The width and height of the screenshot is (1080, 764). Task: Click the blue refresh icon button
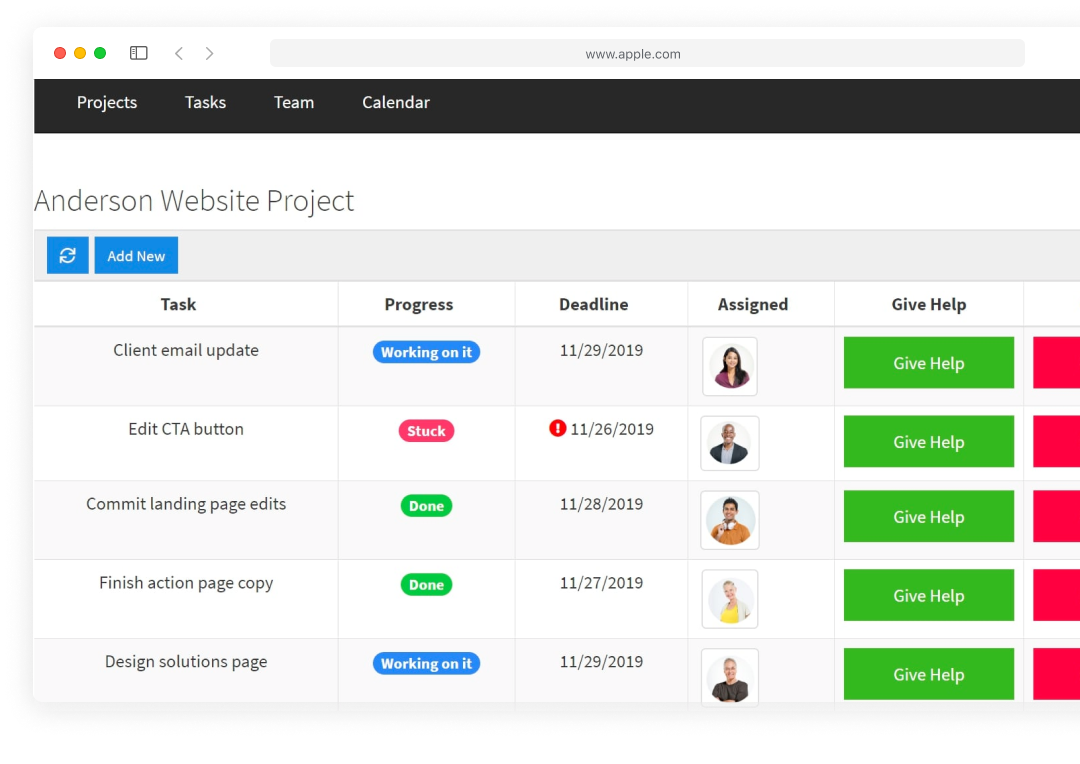click(68, 256)
